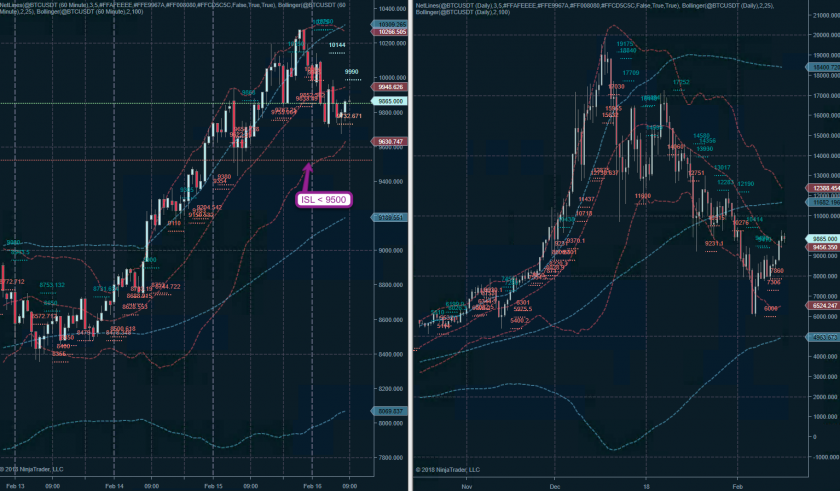840x491 pixels.
Task: Click the 12368.454 red marker on daily chart
Action: tap(823, 188)
